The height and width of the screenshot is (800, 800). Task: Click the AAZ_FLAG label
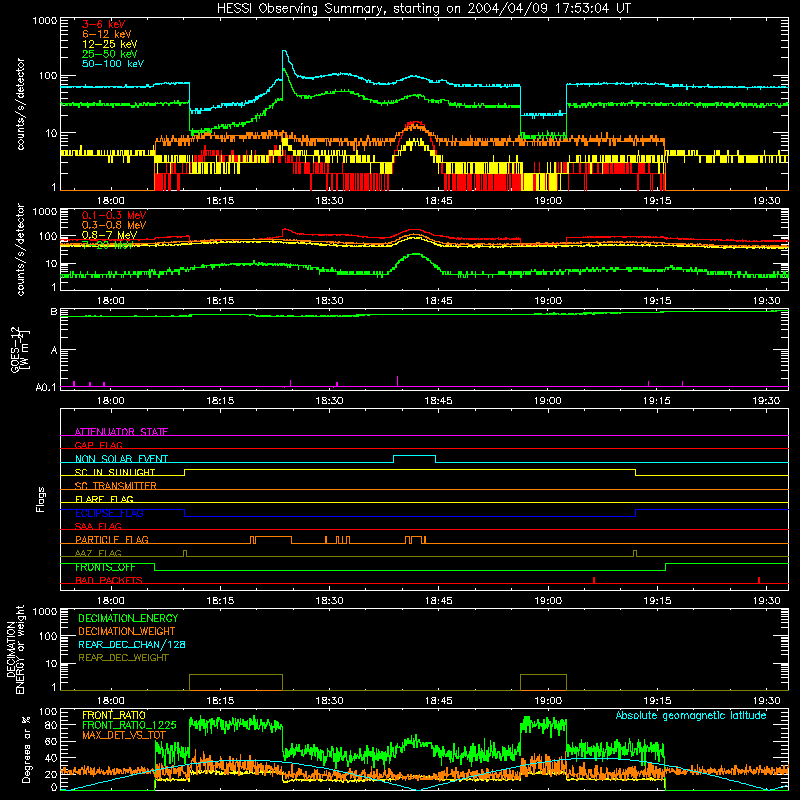98,553
